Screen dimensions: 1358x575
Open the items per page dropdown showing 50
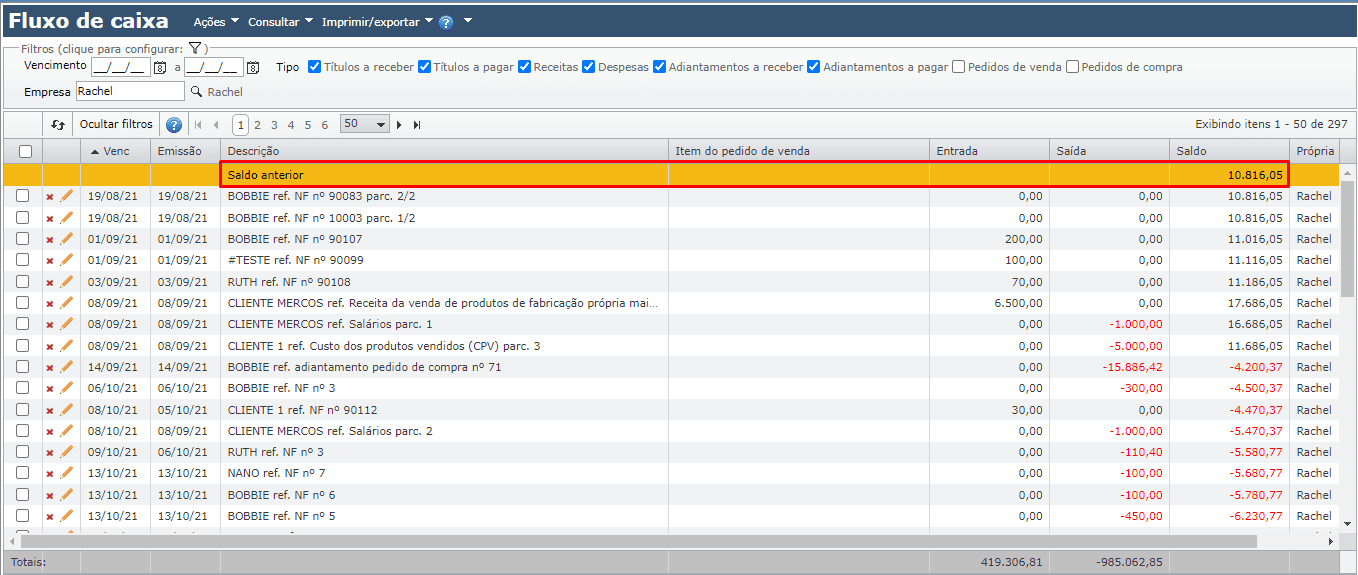coord(364,125)
